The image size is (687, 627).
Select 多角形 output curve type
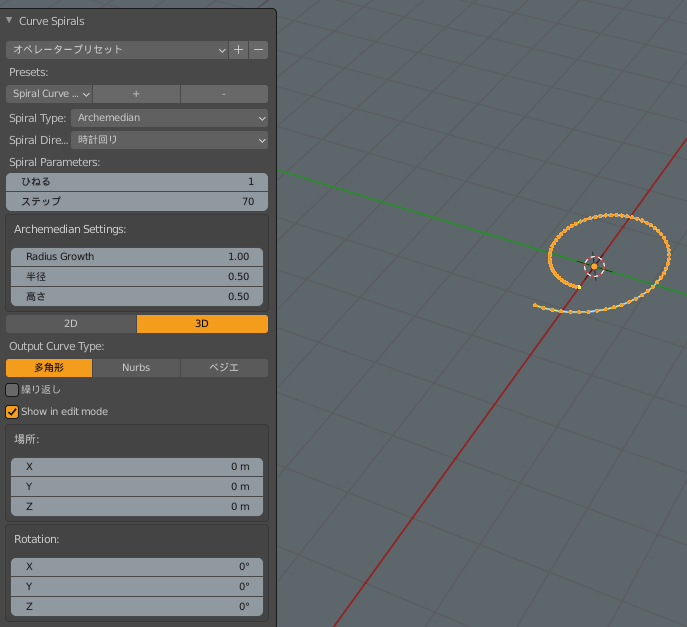pyautogui.click(x=49, y=368)
